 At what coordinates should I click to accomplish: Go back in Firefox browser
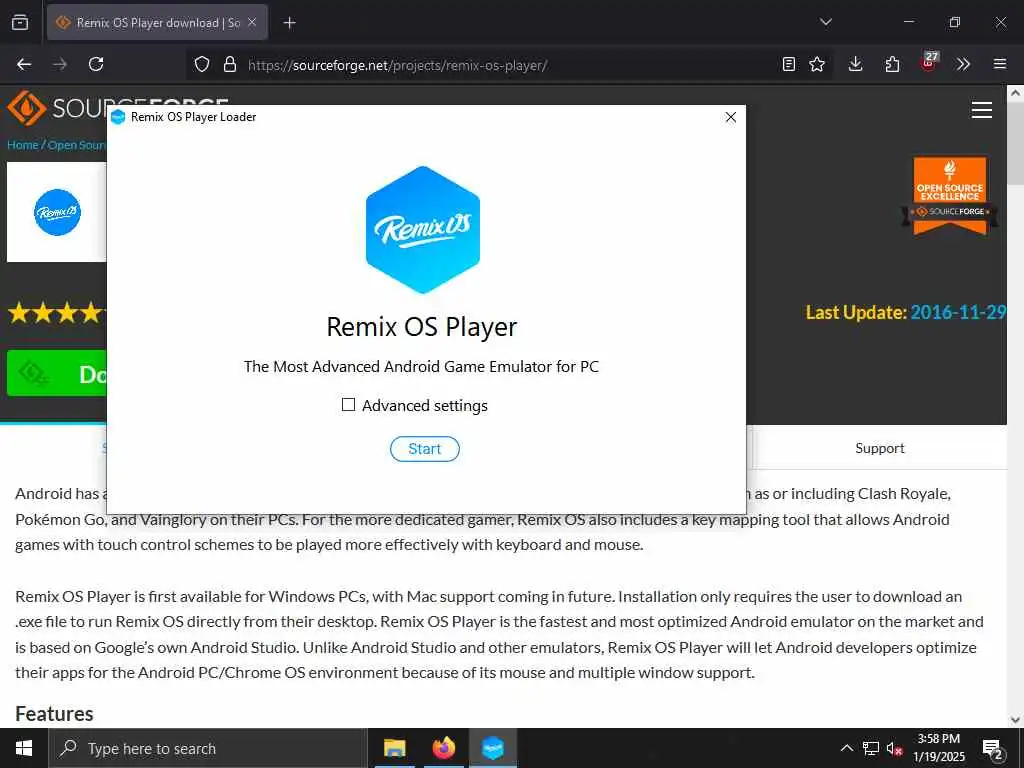pyautogui.click(x=24, y=64)
